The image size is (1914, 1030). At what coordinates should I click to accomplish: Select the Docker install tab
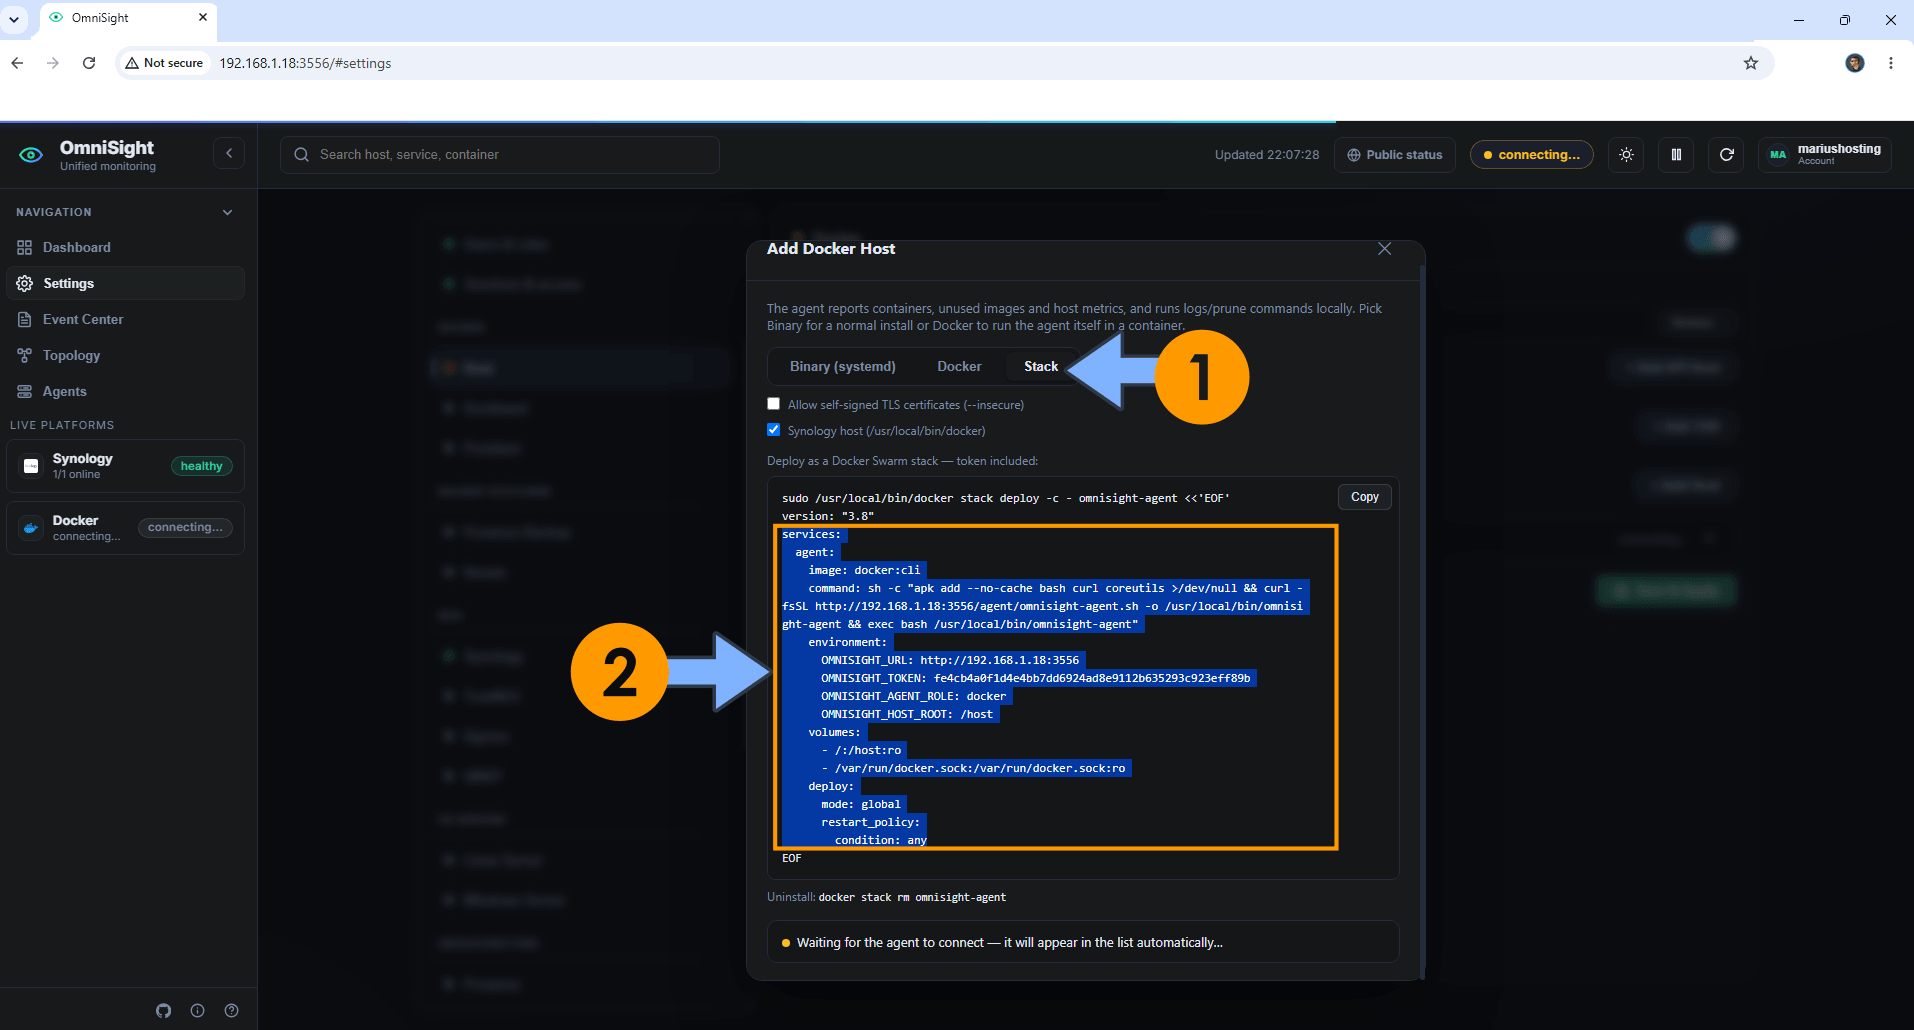(x=959, y=367)
